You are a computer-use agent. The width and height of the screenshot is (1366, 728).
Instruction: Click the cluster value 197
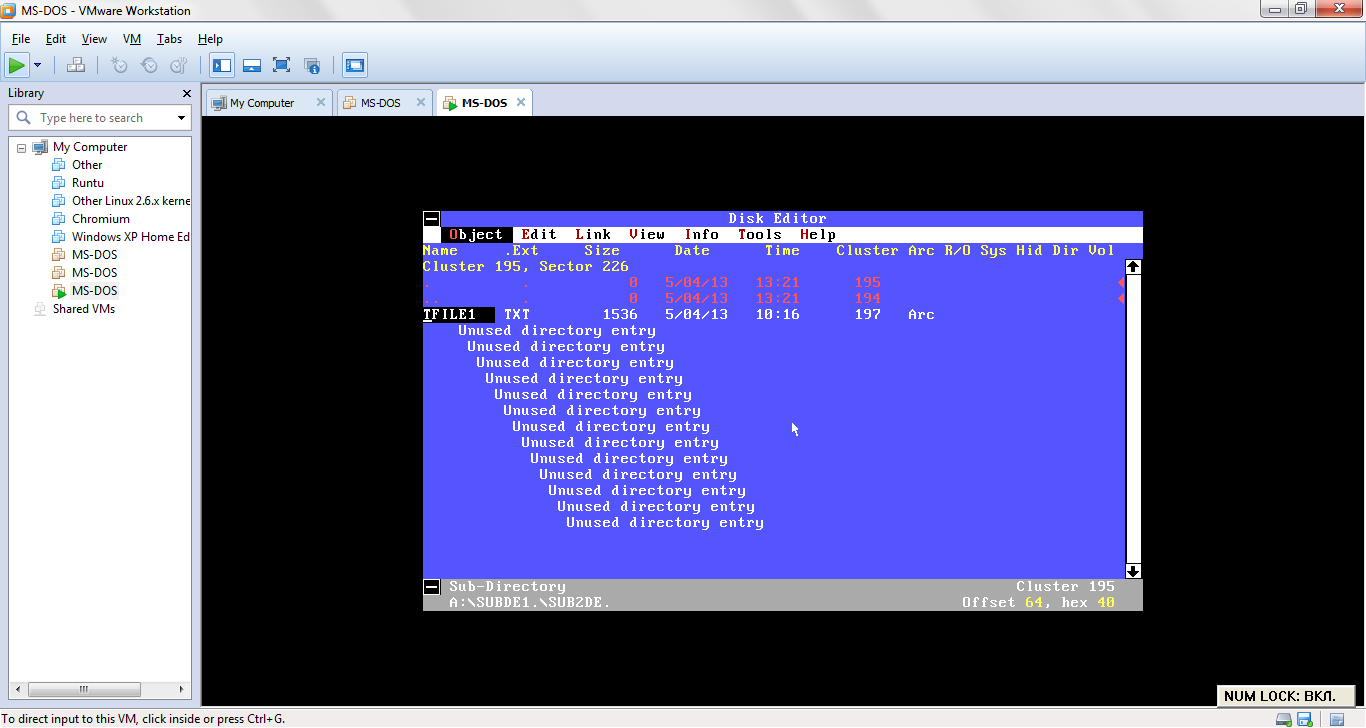[x=868, y=315]
